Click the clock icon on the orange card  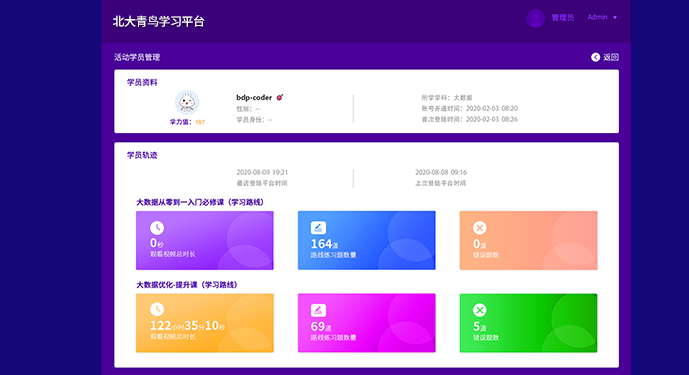[157, 309]
